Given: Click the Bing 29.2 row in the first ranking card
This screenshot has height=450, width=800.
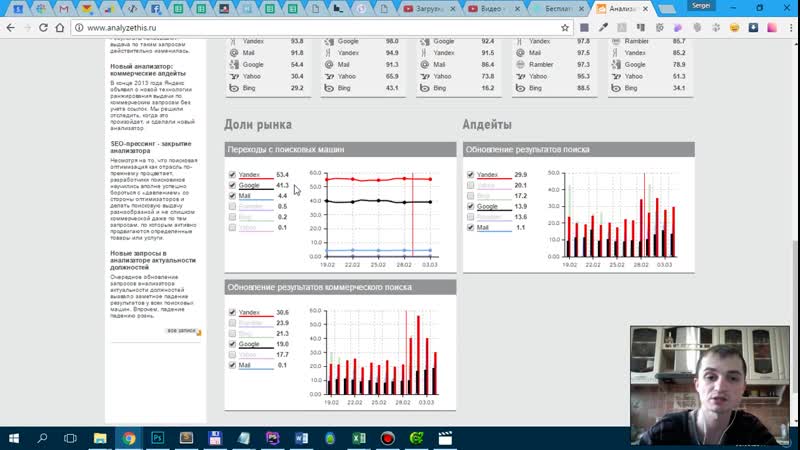Looking at the screenshot, I should pyautogui.click(x=267, y=88).
